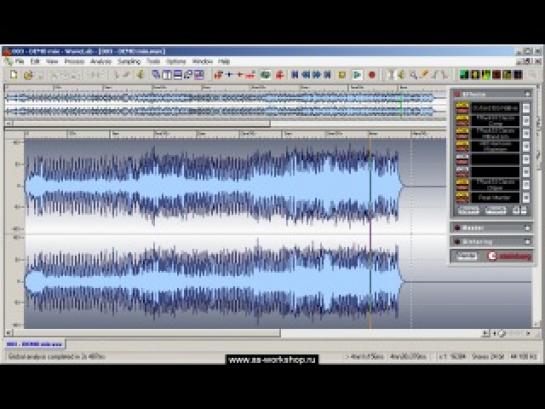
Task: Select the second effect slot plugin name
Action: 495,121
